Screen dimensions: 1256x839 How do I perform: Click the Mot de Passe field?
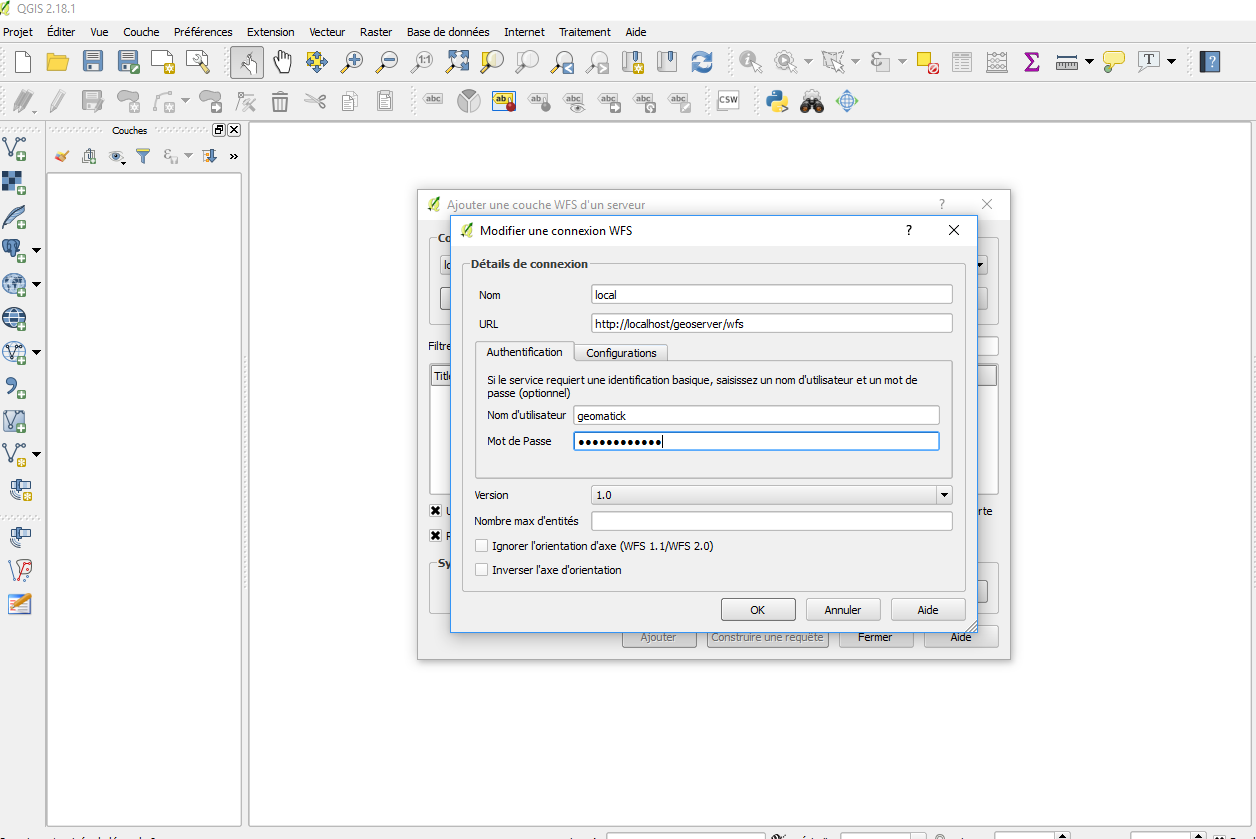(756, 441)
